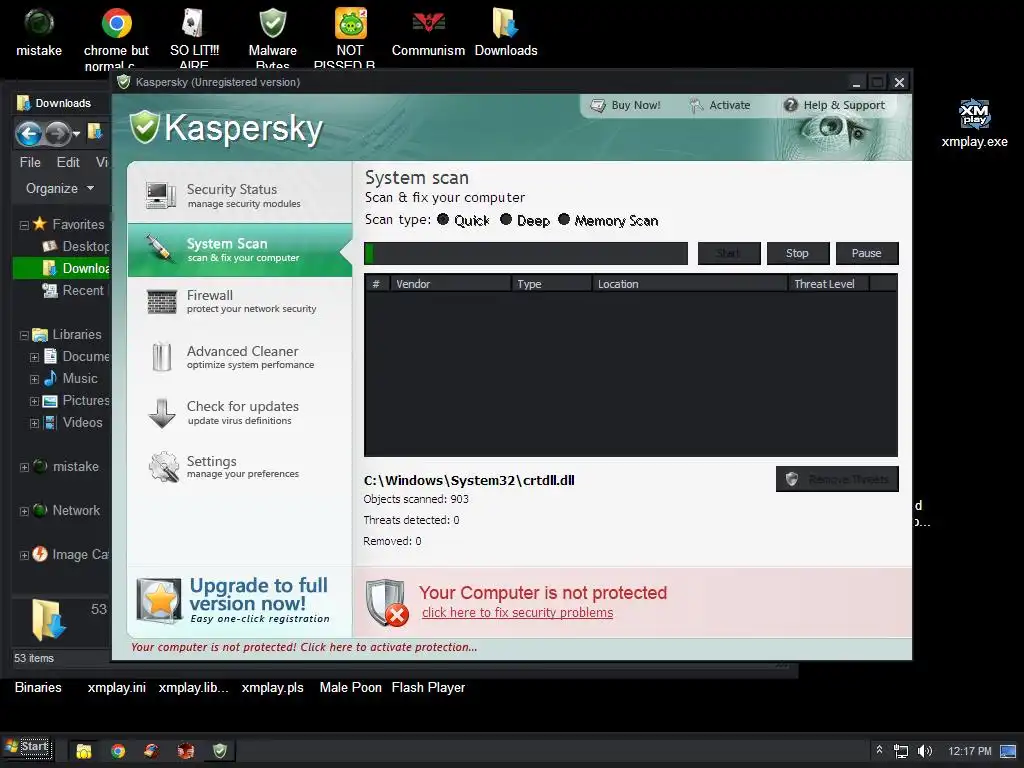
Task: Click the Kaspersky shield taskbar icon
Action: coord(220,751)
